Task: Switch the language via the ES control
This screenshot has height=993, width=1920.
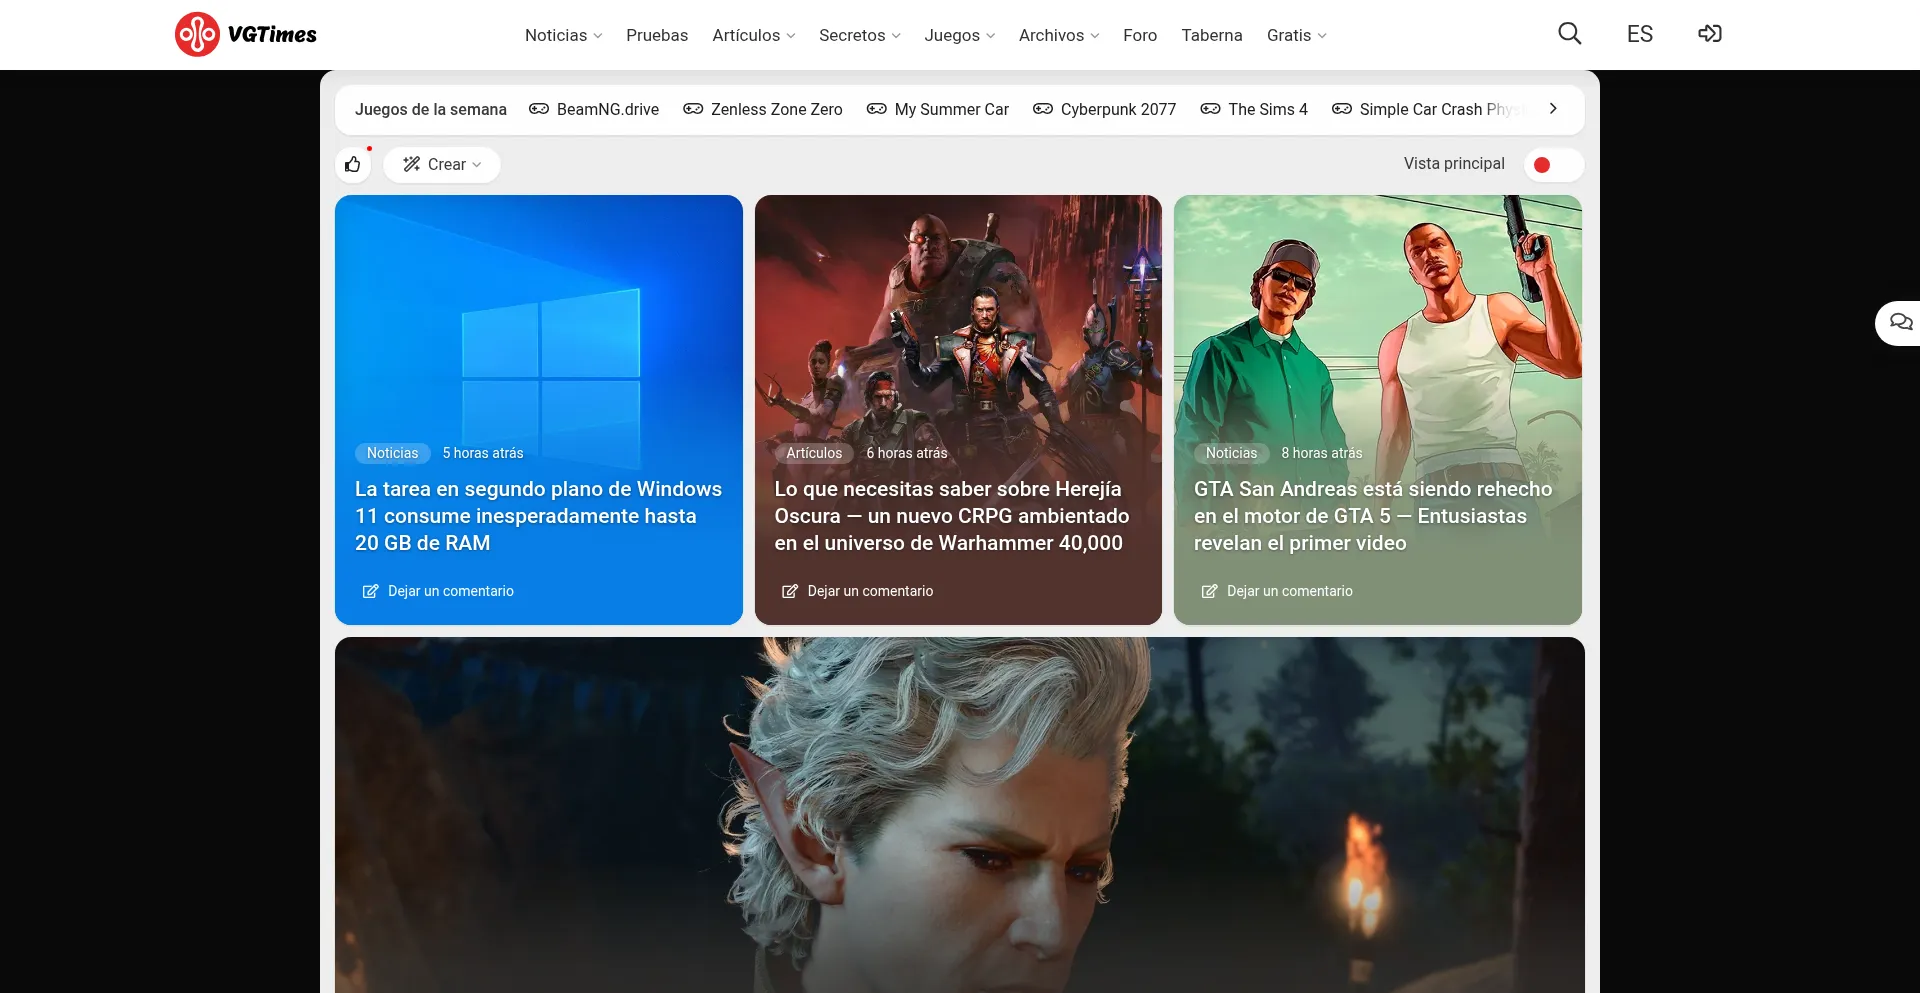Action: point(1639,33)
